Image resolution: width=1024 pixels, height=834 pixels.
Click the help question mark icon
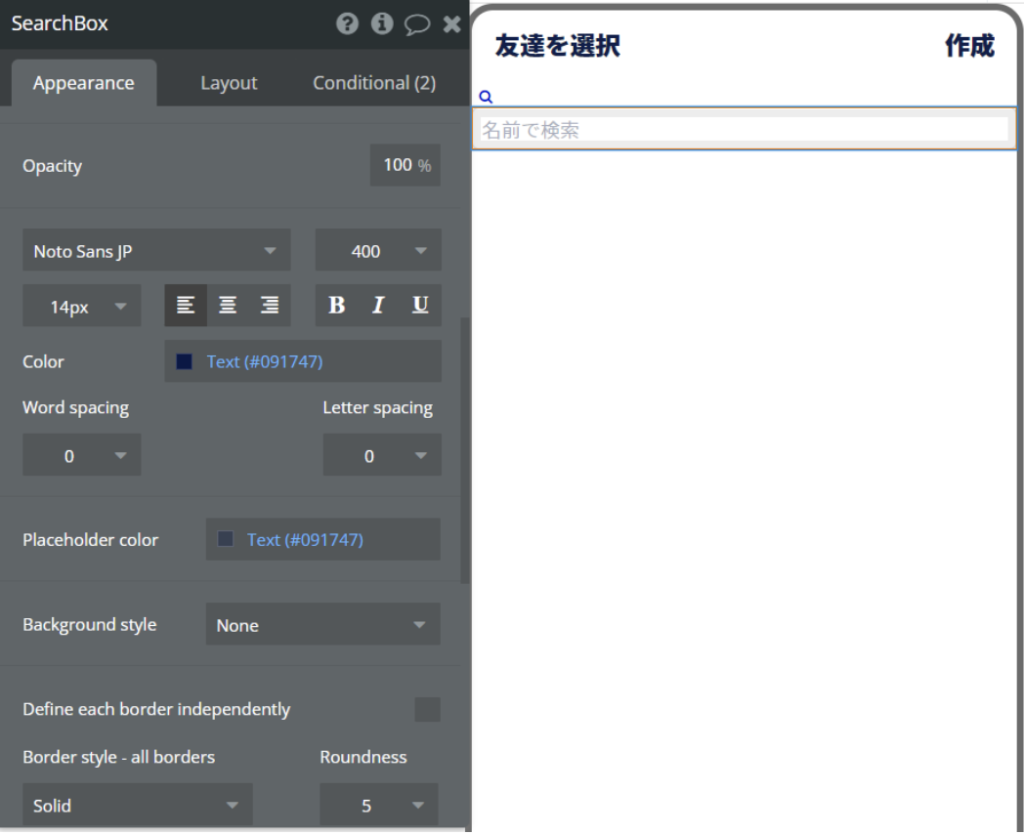pyautogui.click(x=347, y=24)
